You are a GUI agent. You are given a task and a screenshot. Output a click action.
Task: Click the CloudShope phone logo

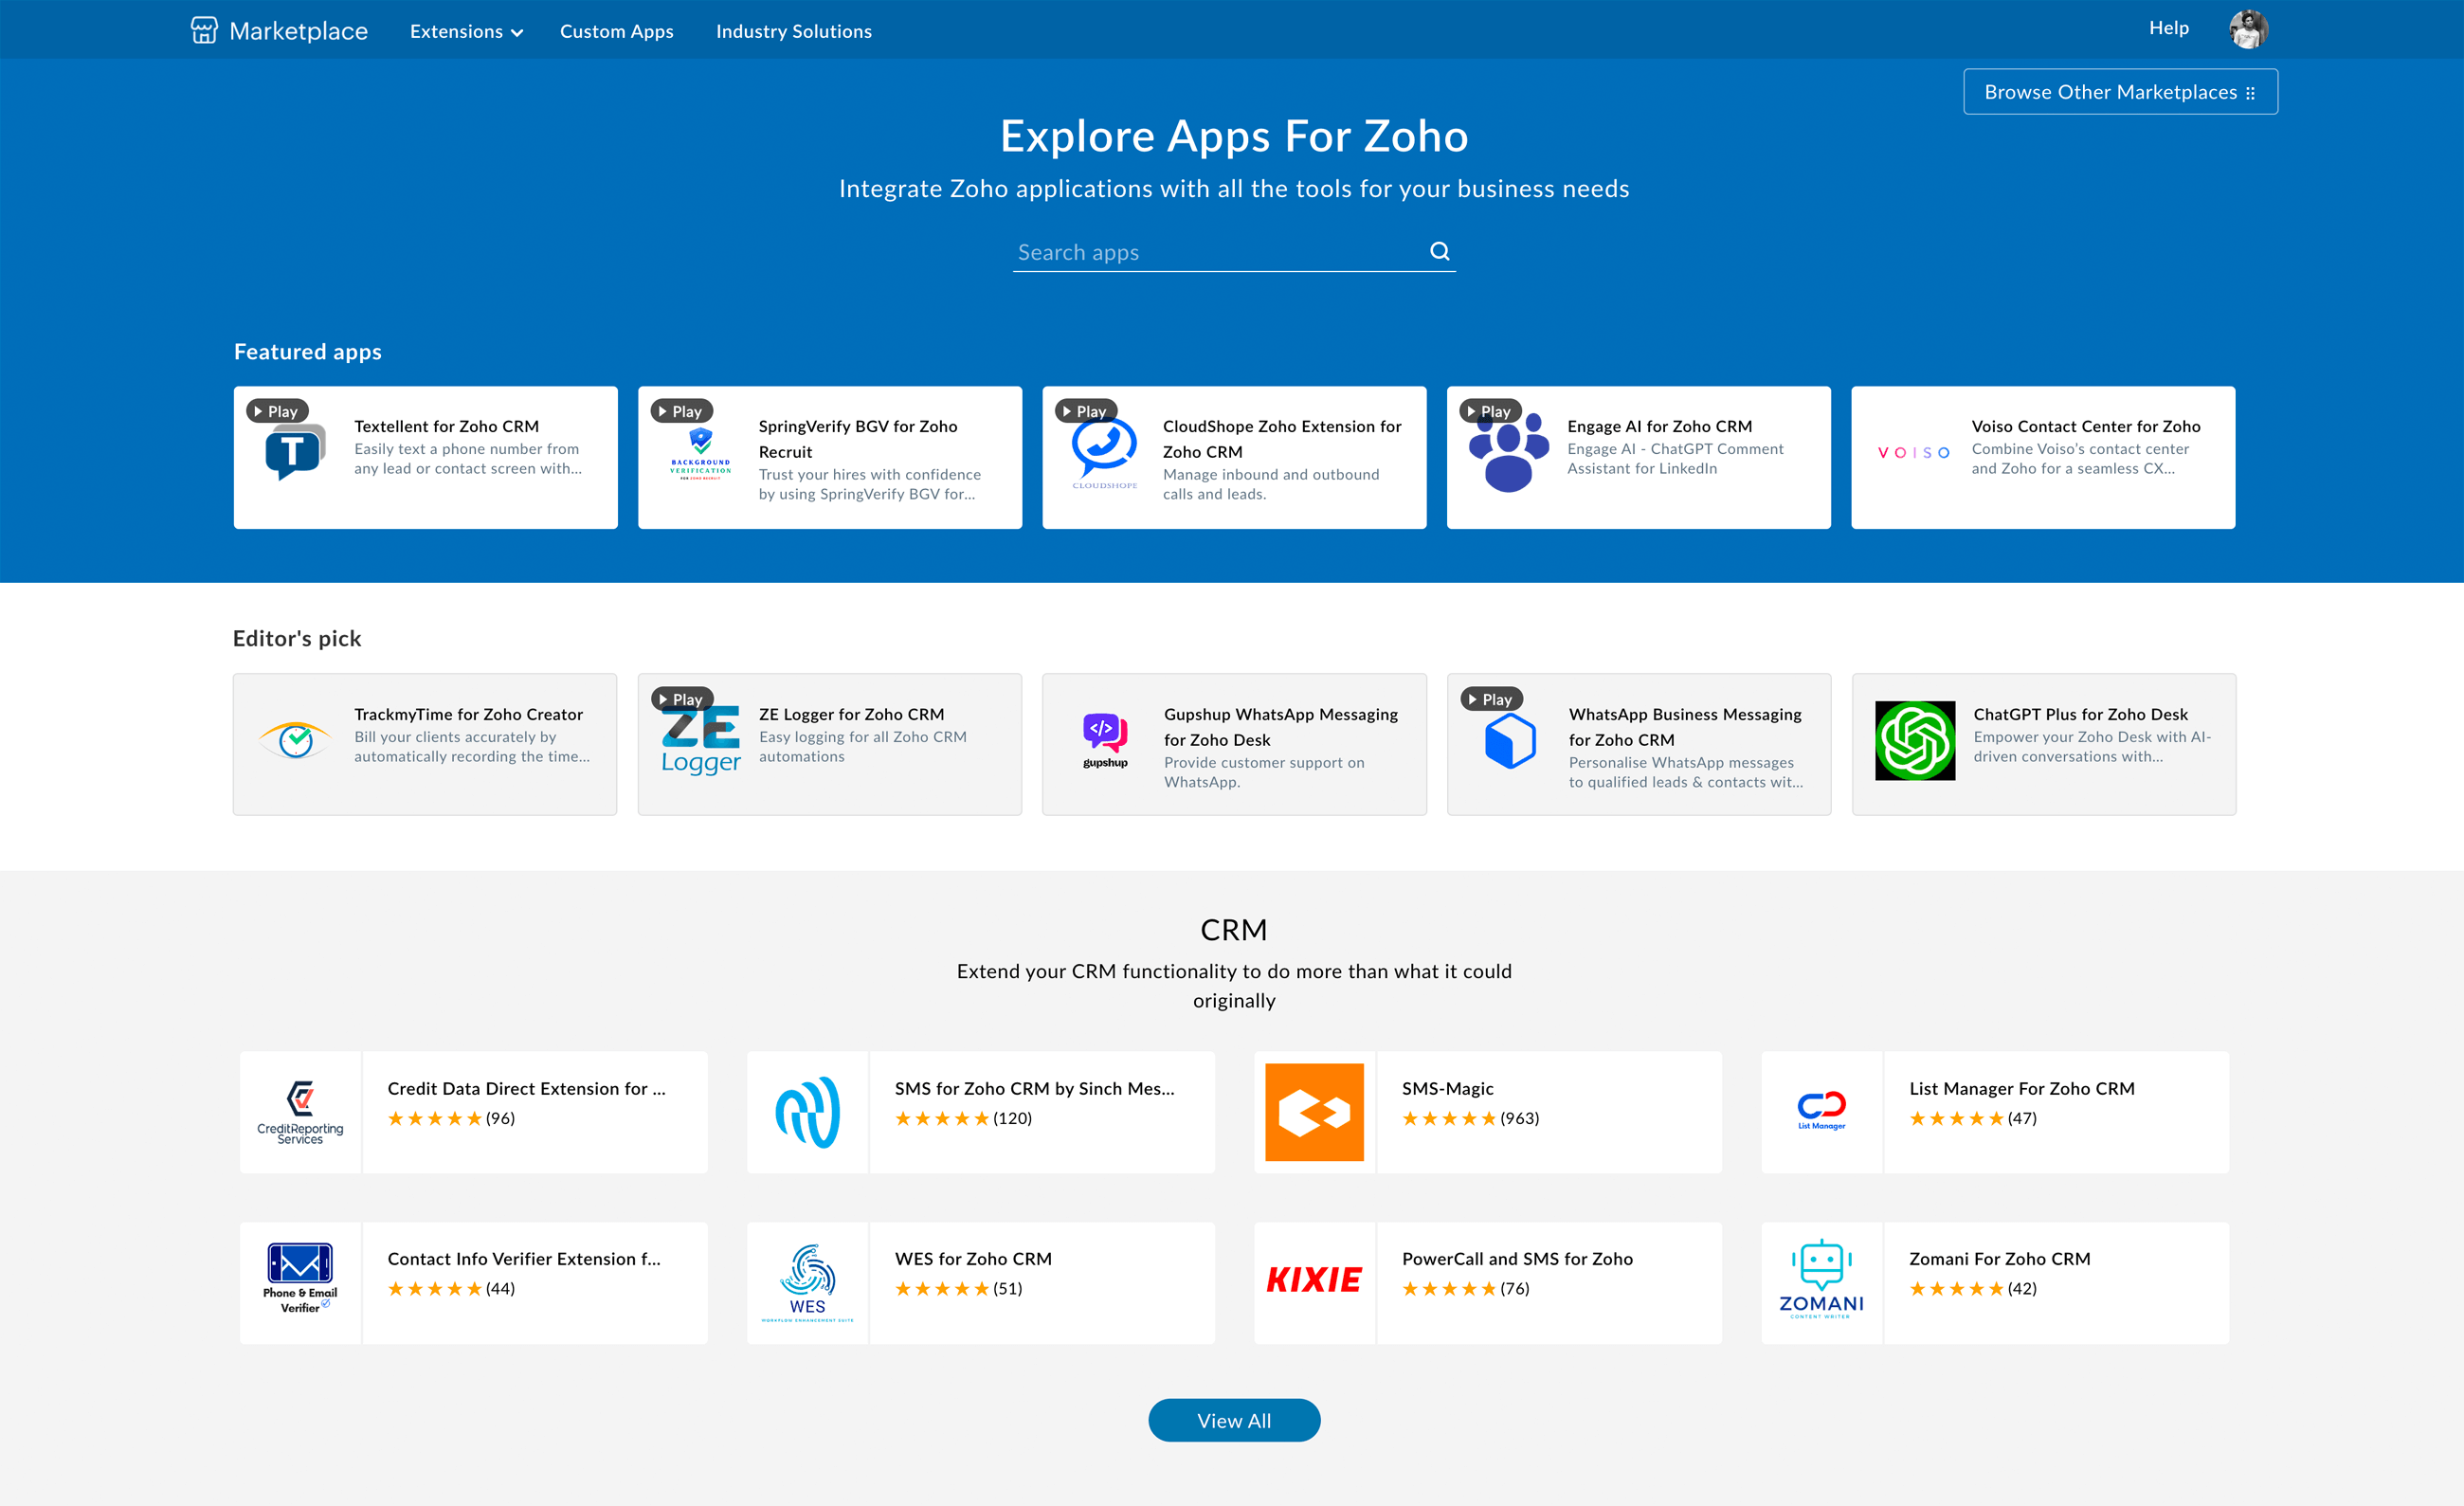1104,455
